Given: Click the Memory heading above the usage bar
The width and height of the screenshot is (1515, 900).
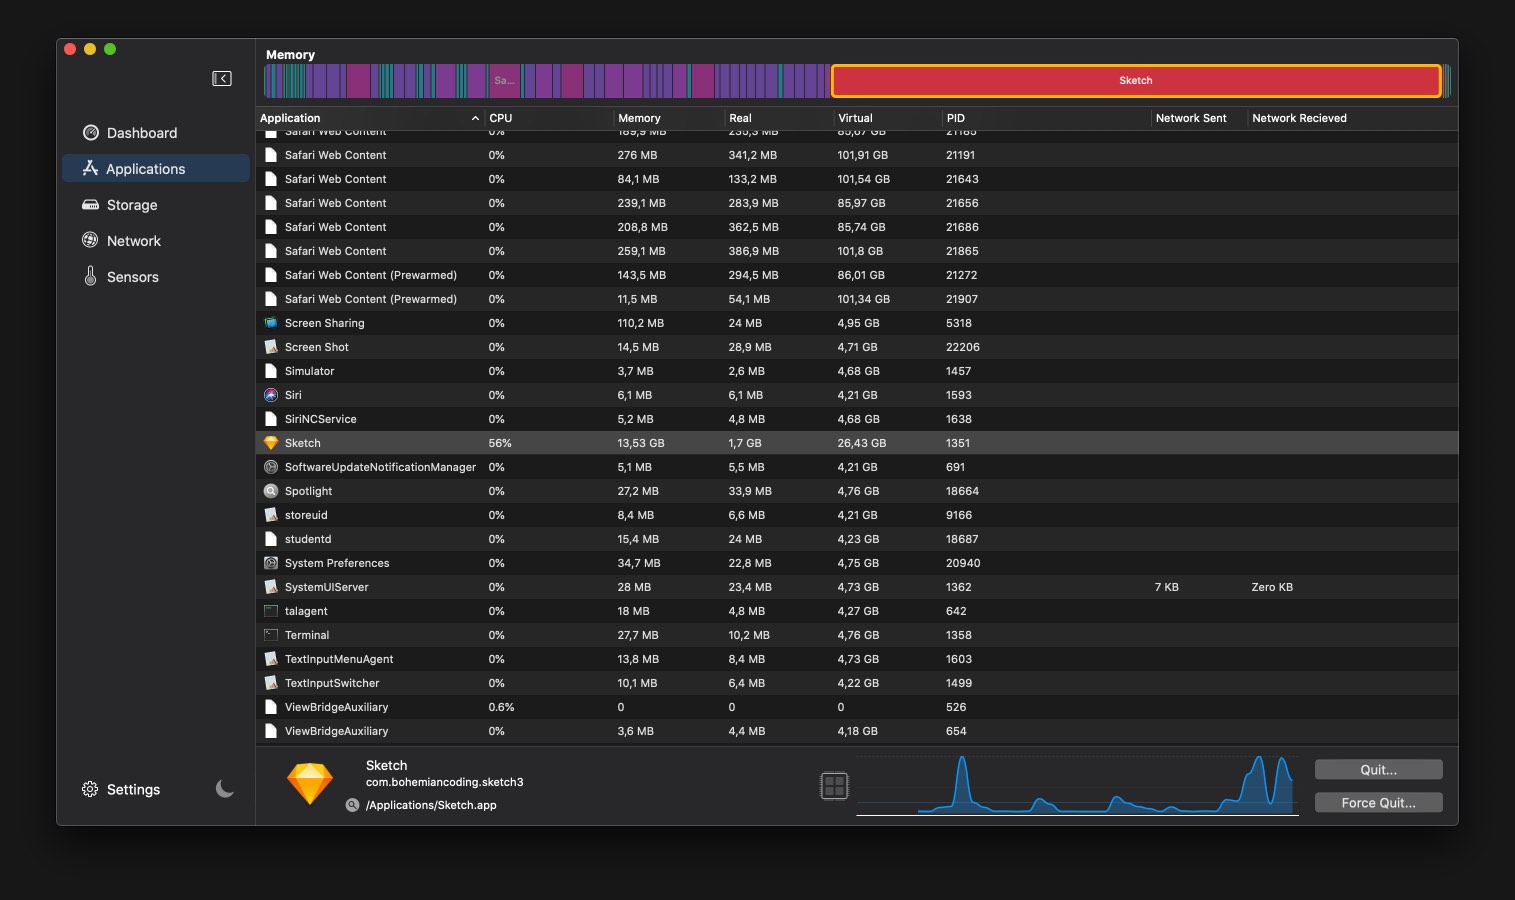Looking at the screenshot, I should pyautogui.click(x=290, y=55).
